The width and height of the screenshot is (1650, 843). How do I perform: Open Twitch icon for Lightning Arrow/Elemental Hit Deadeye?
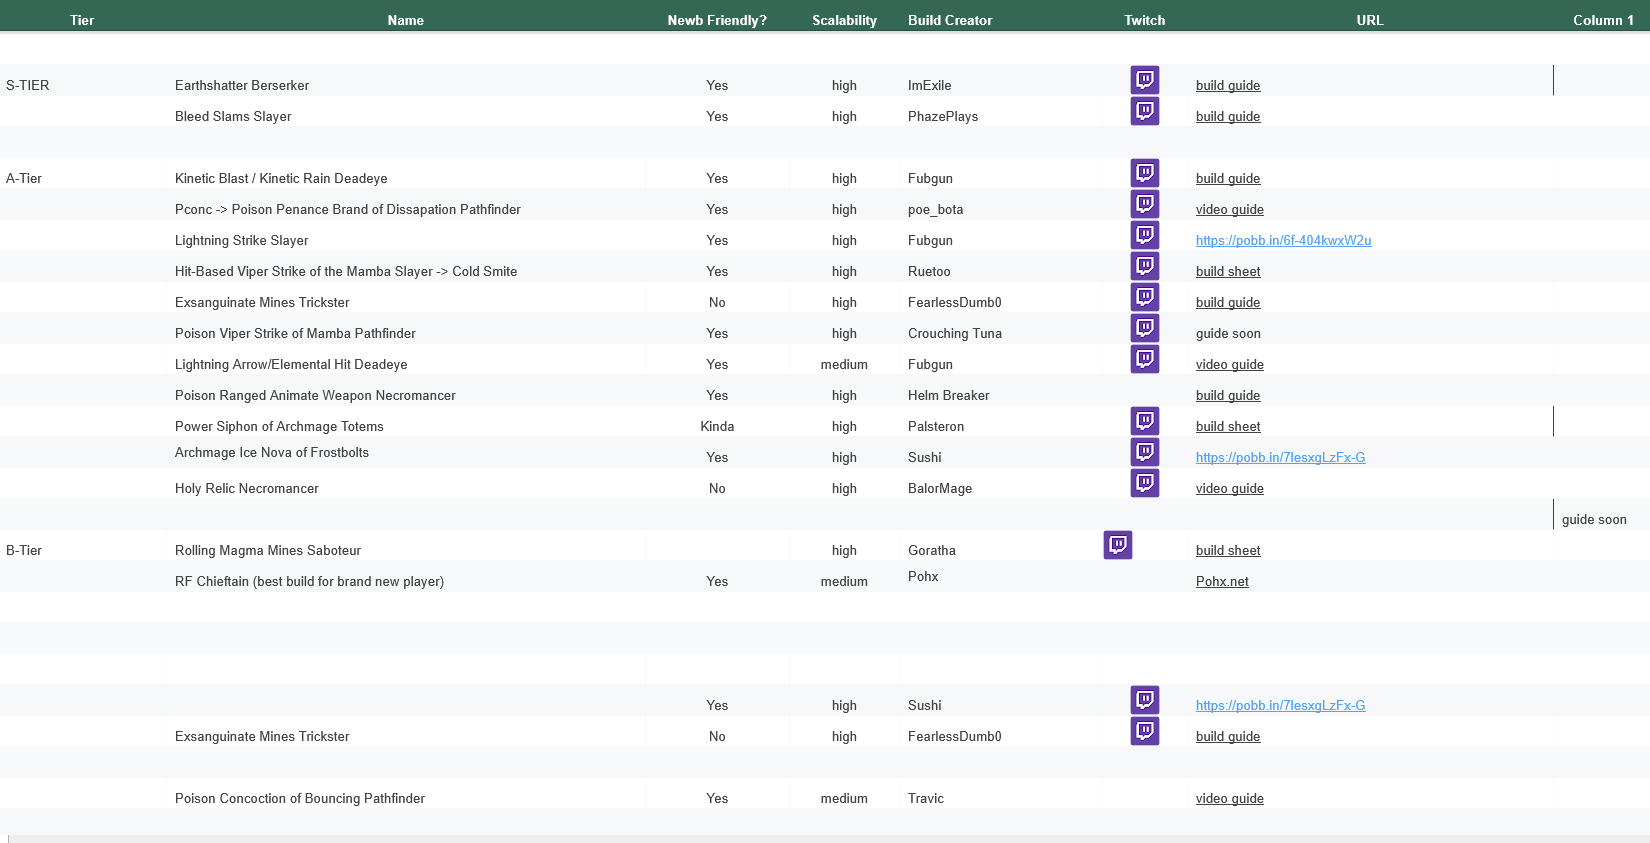point(1145,359)
